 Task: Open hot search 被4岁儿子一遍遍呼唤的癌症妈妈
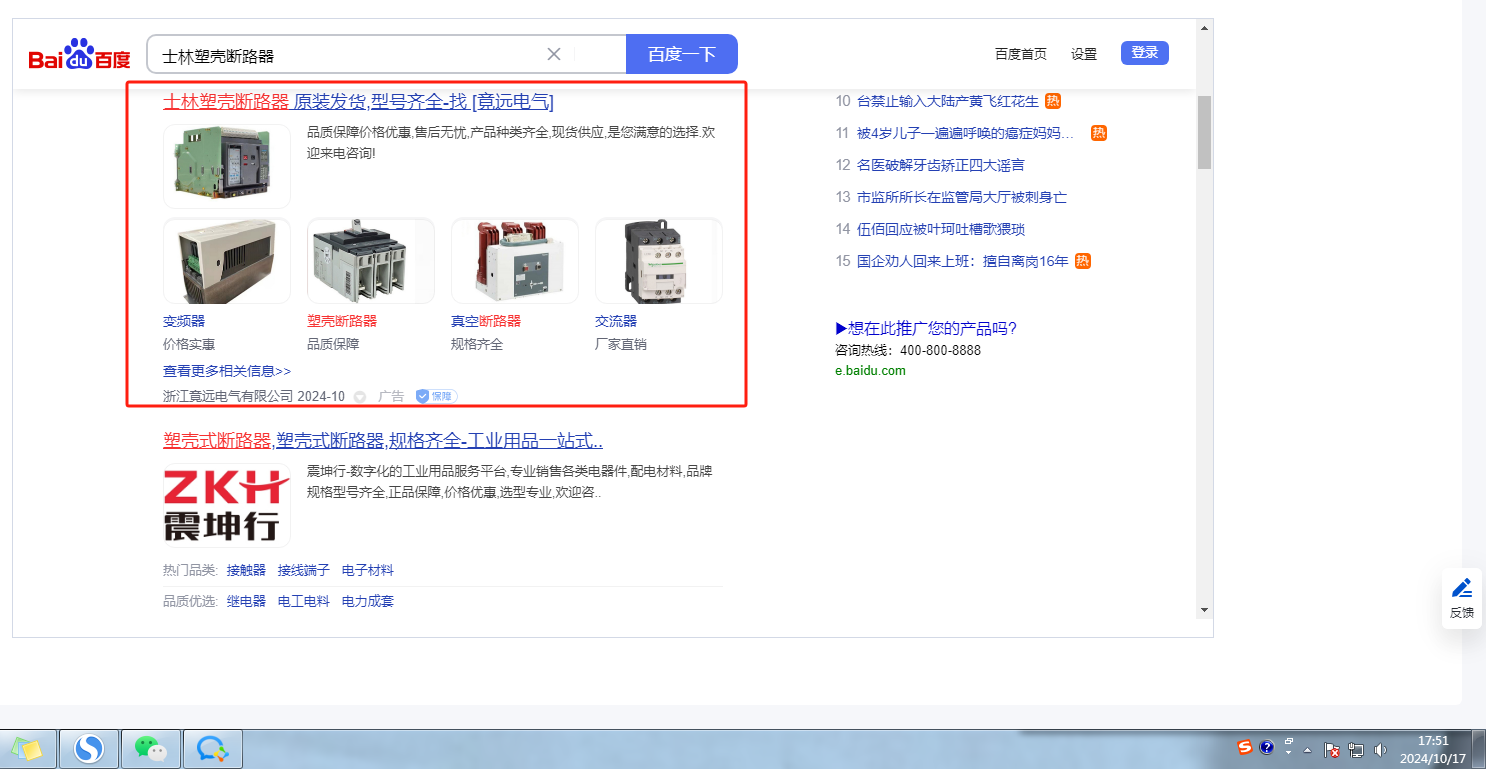point(966,133)
